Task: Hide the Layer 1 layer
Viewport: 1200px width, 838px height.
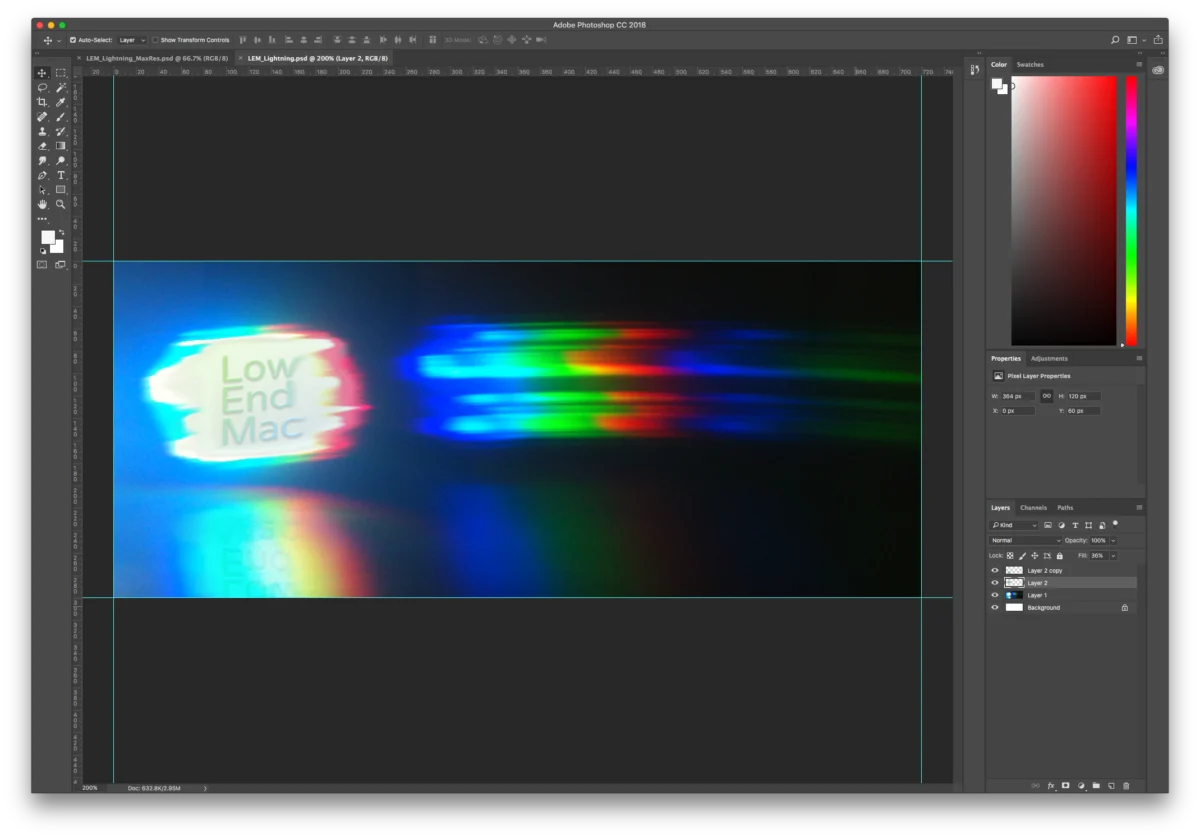Action: [x=995, y=595]
